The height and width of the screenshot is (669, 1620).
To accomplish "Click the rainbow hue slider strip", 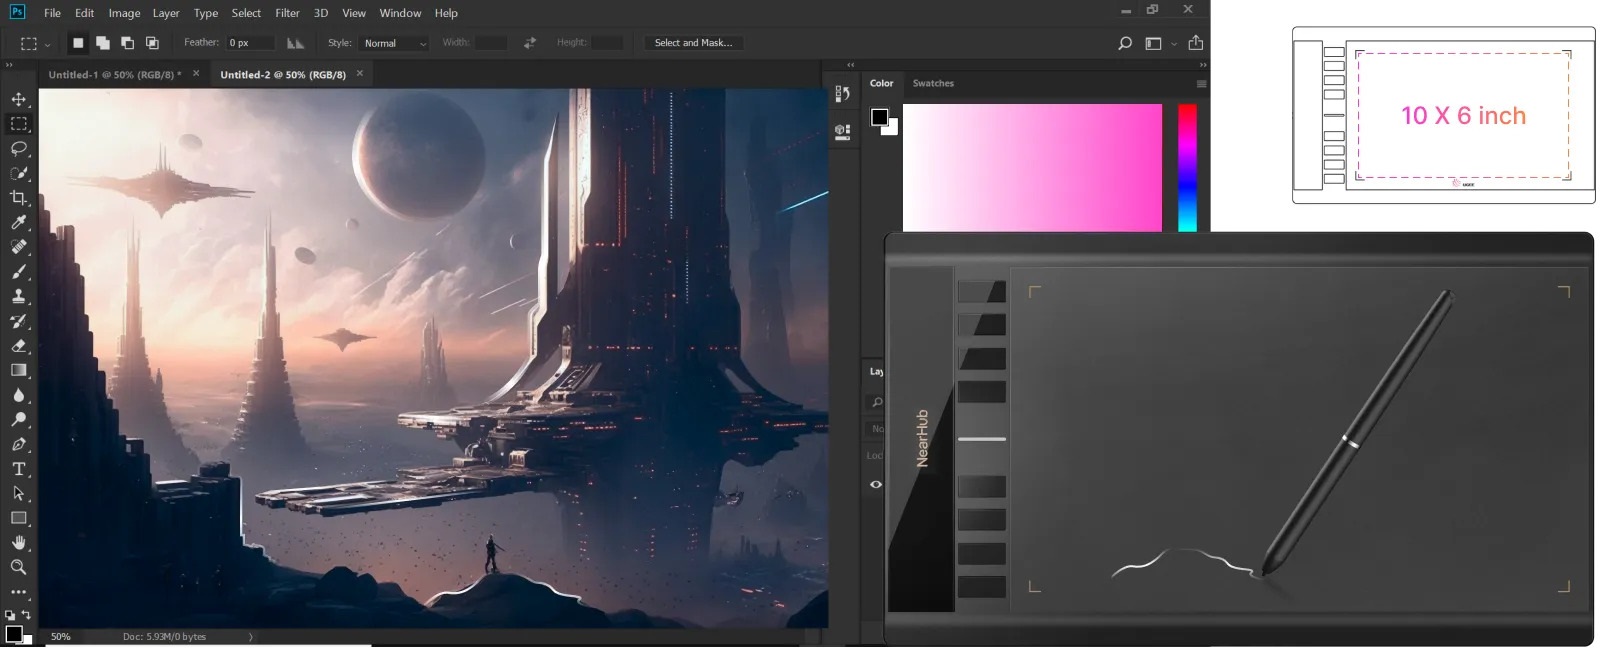I will click(1187, 168).
